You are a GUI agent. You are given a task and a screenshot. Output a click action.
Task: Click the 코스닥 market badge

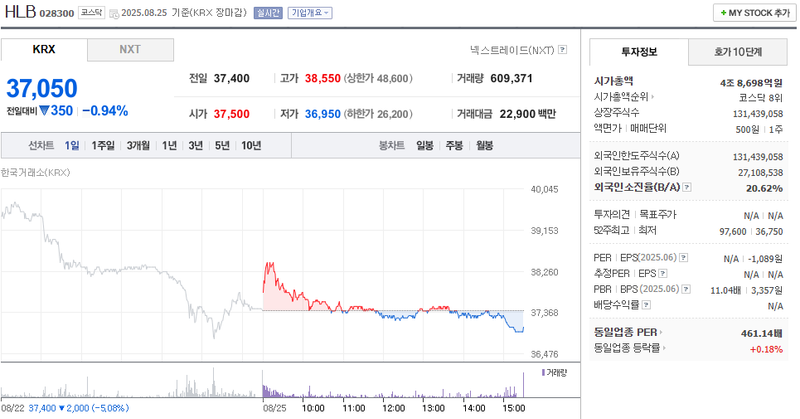91,13
